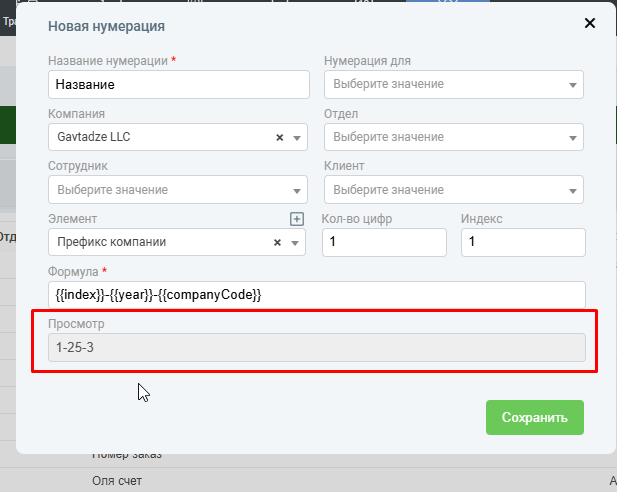Focus the Кол-во цифр input
617x492 pixels.
(384, 242)
